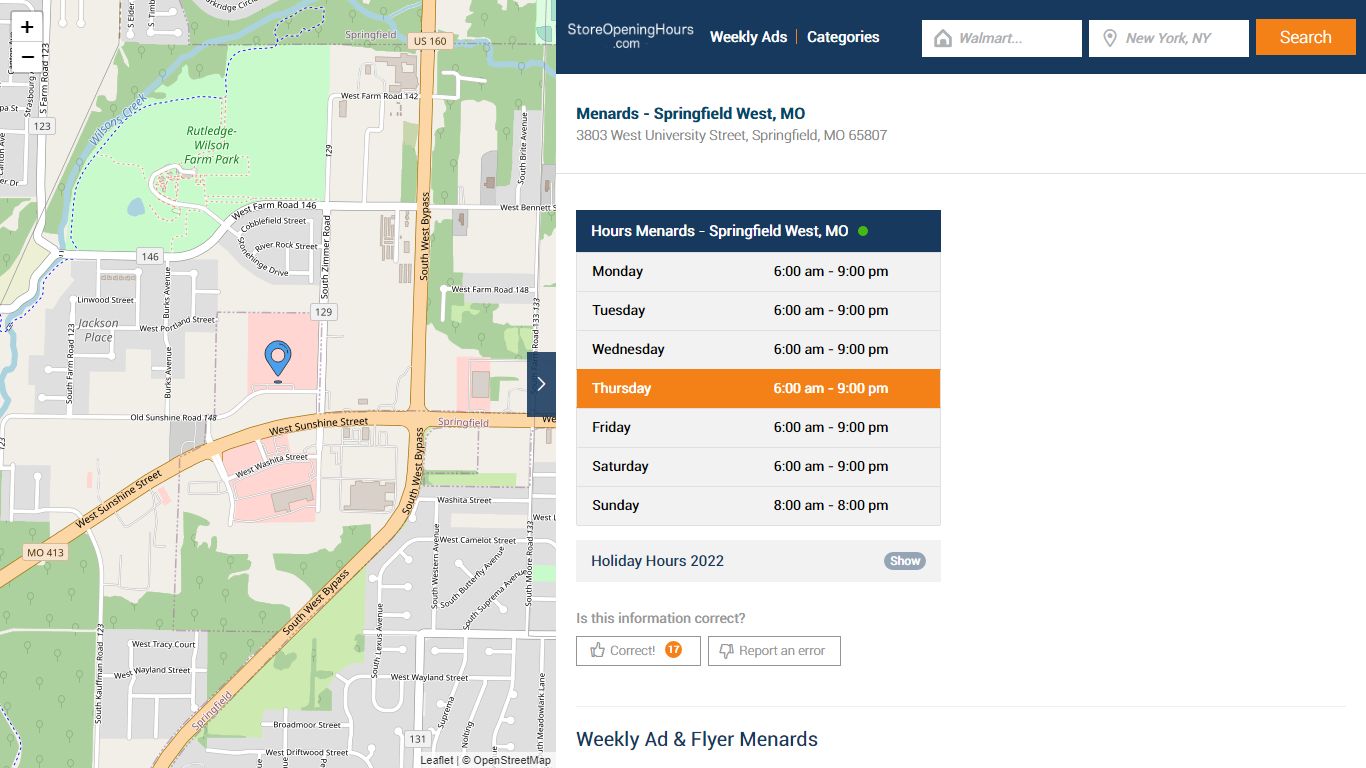Open the Categories menu
Screen dimensions: 1366x768
(843, 37)
